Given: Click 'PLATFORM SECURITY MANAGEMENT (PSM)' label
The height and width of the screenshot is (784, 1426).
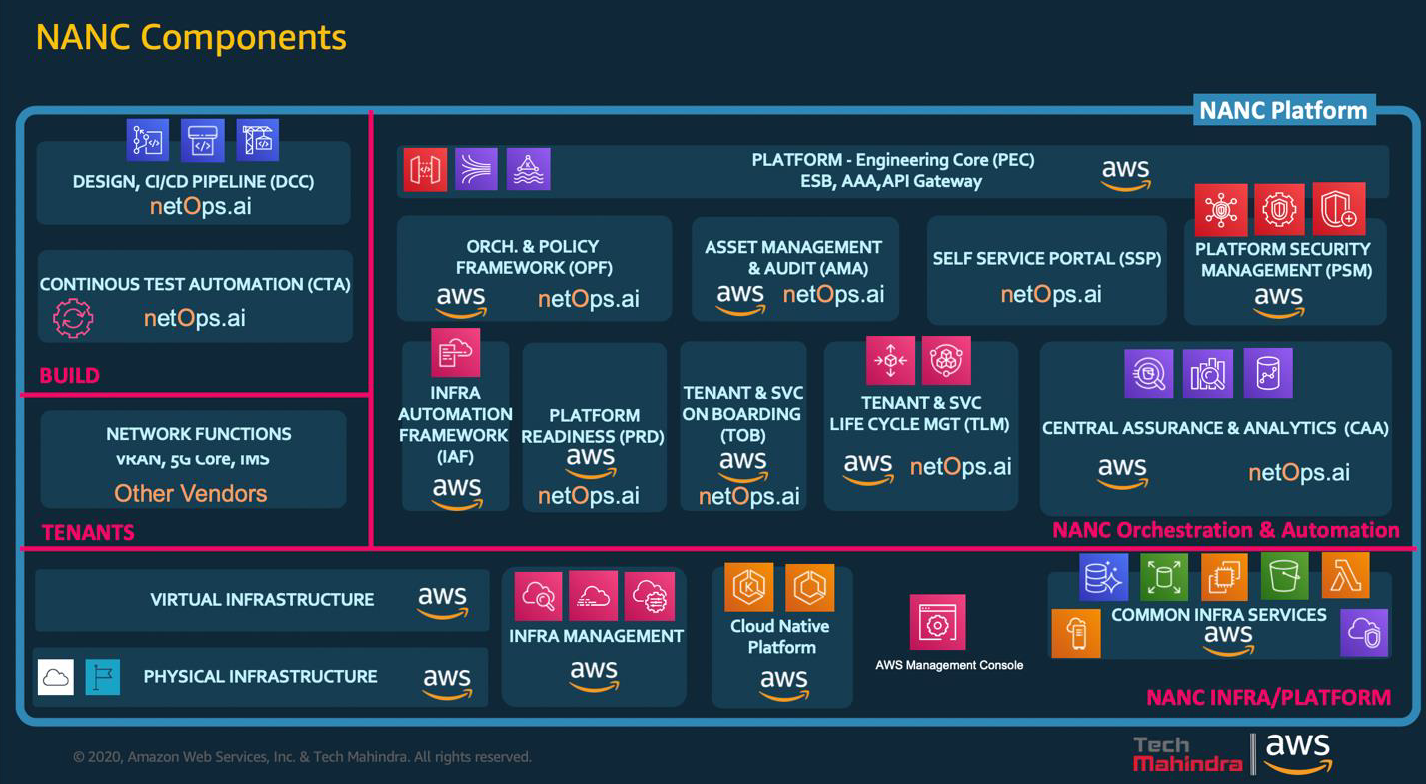Looking at the screenshot, I should pos(1284,259).
